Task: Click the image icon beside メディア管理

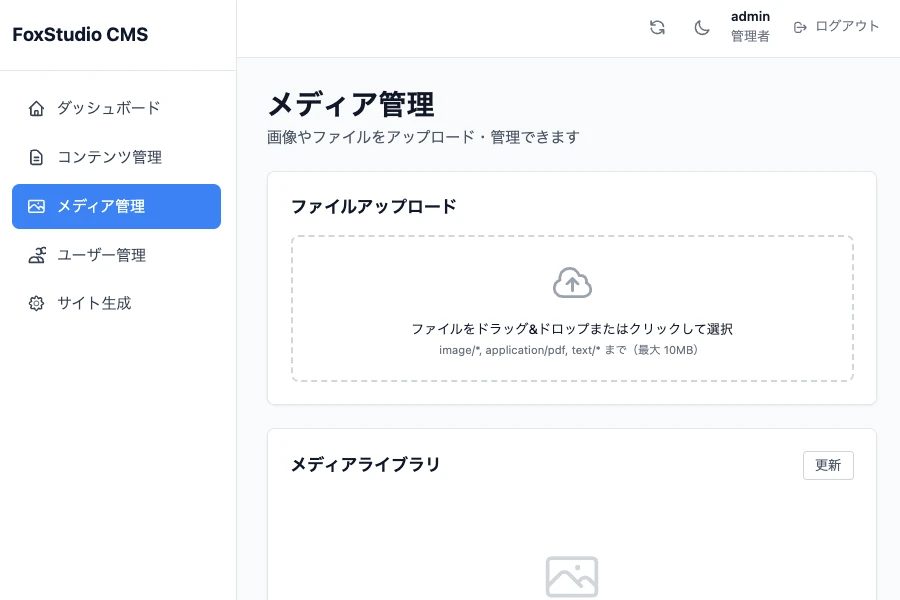Action: 37,206
